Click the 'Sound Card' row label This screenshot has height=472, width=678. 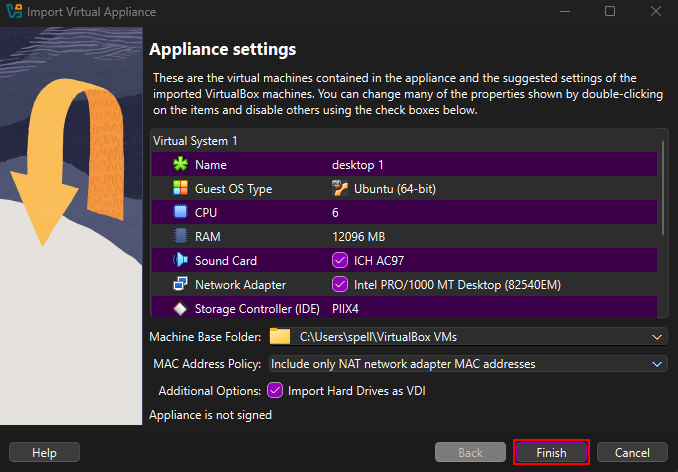[x=226, y=261]
